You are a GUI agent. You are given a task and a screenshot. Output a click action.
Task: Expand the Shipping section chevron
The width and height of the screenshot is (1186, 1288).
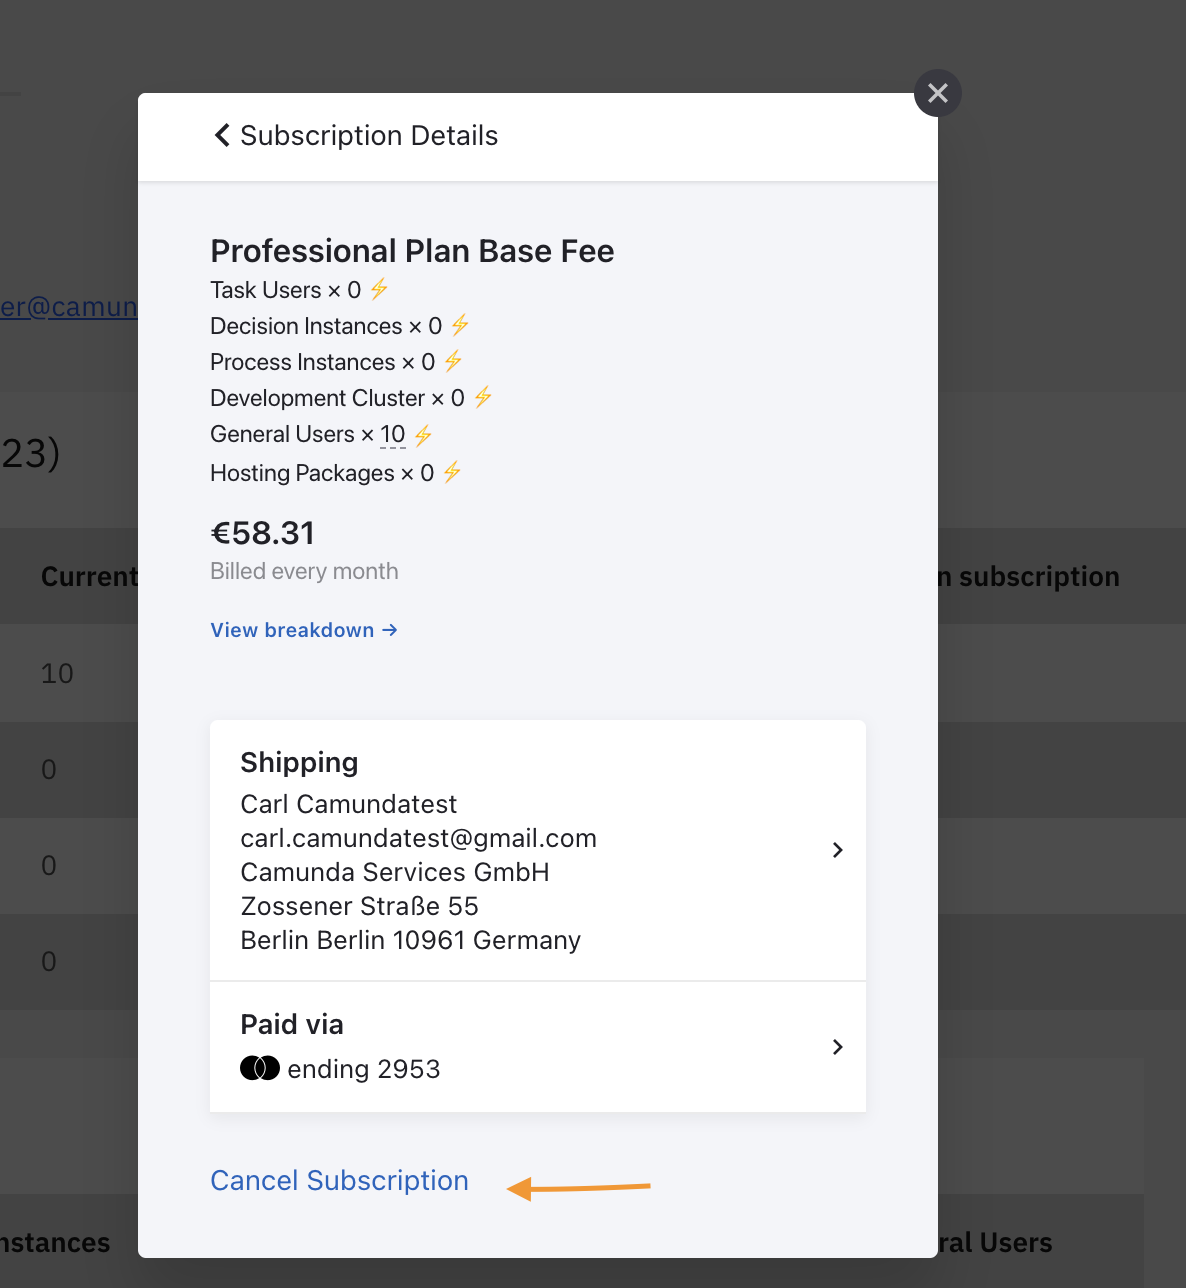coord(837,849)
